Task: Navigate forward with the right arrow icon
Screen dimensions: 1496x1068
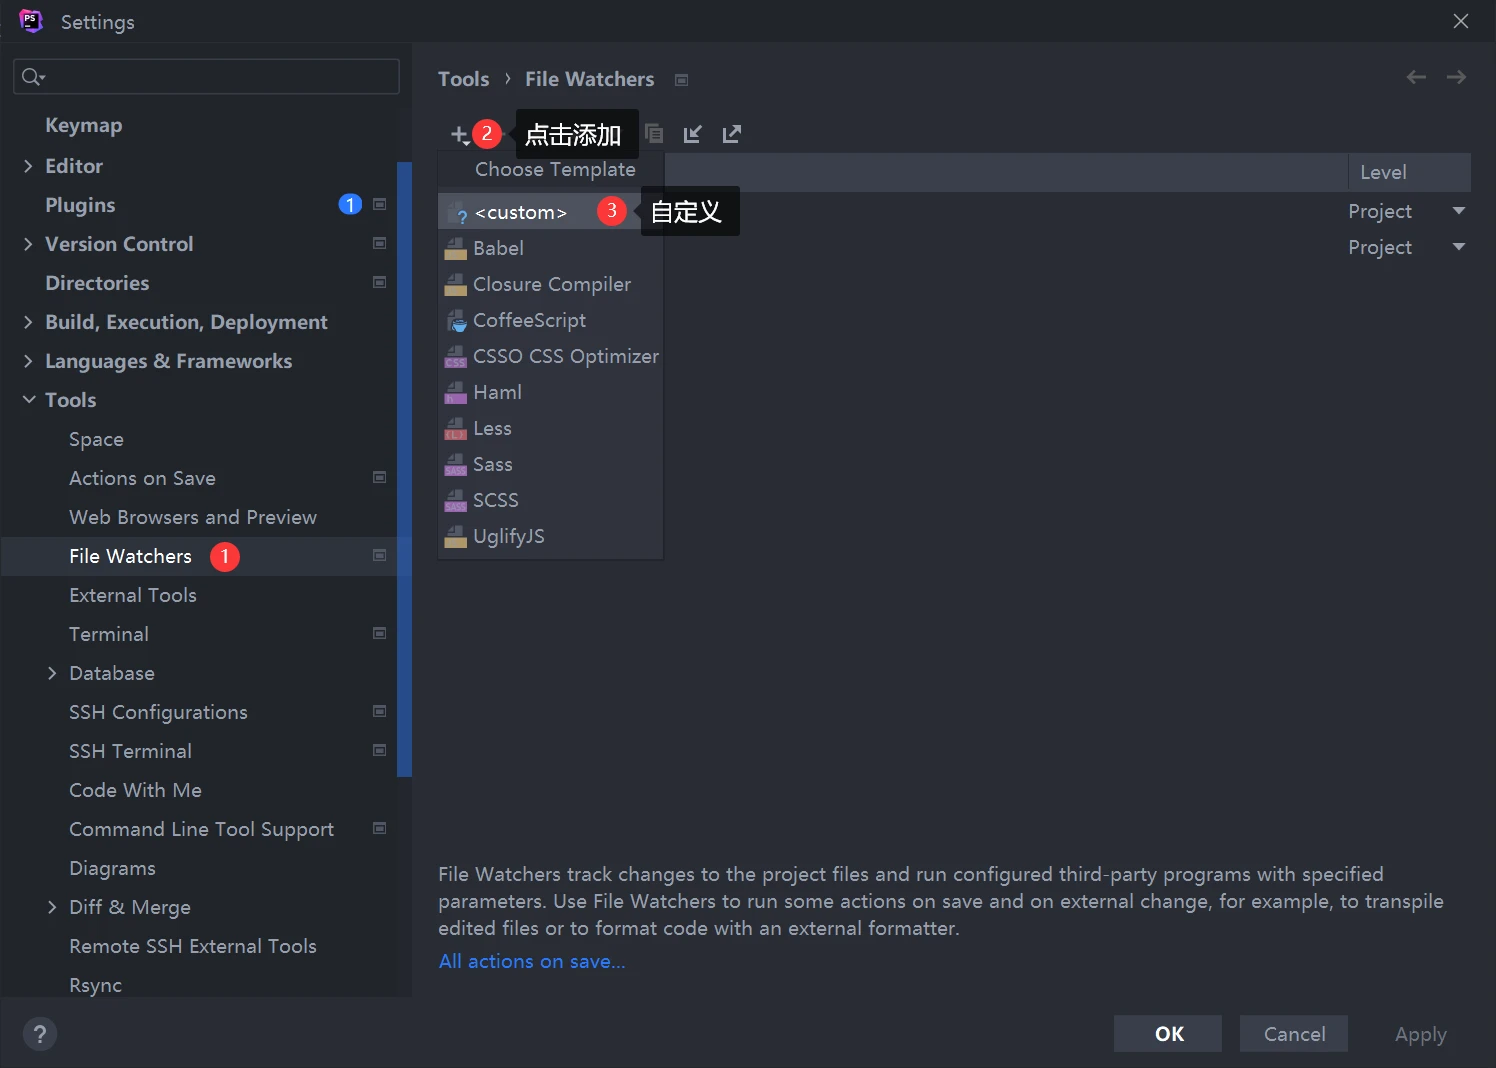Action: 1456,77
